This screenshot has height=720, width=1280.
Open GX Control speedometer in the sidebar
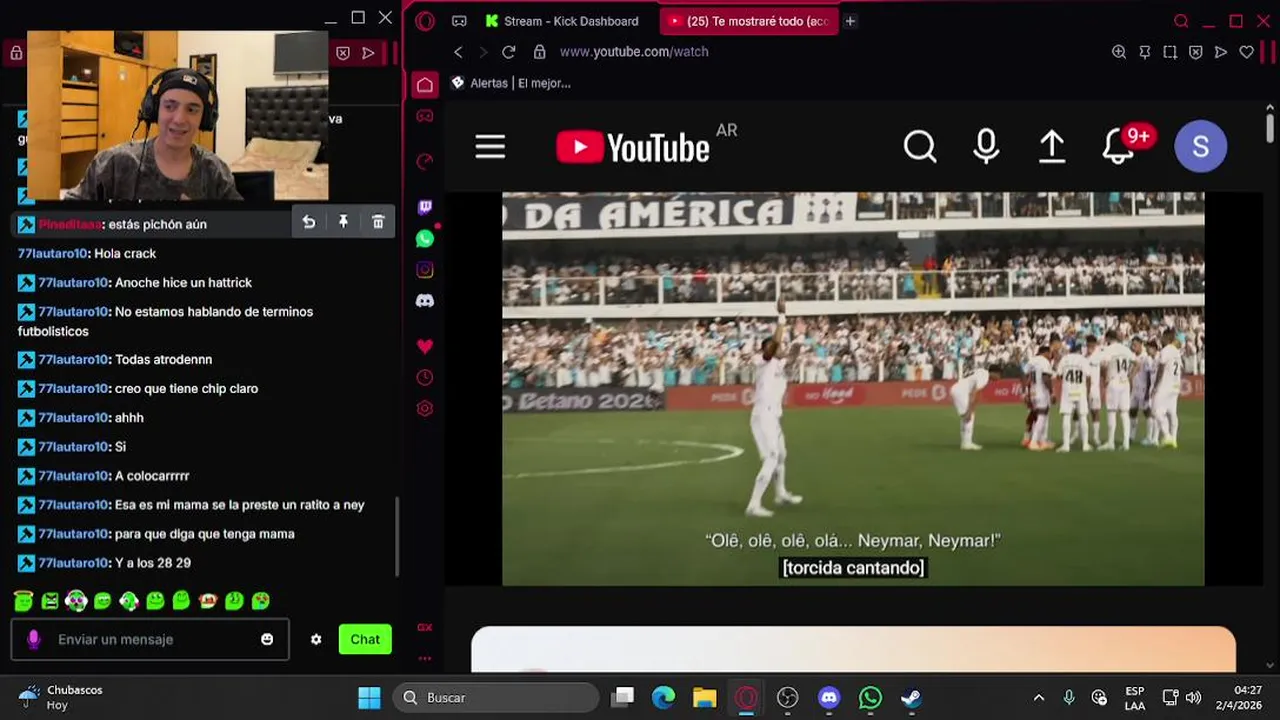[425, 161]
